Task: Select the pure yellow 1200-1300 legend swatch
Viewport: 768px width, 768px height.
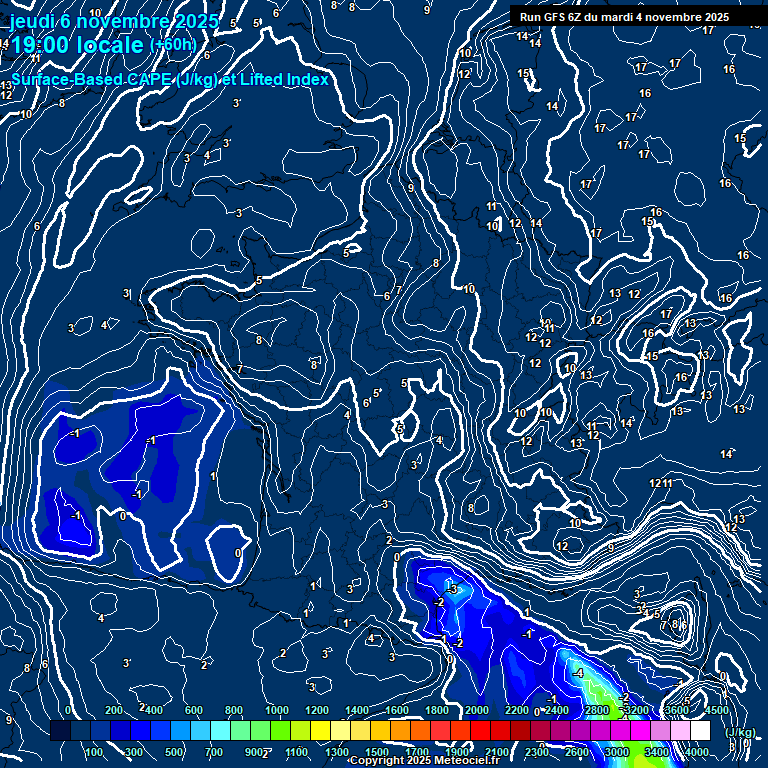Action: click(x=320, y=730)
